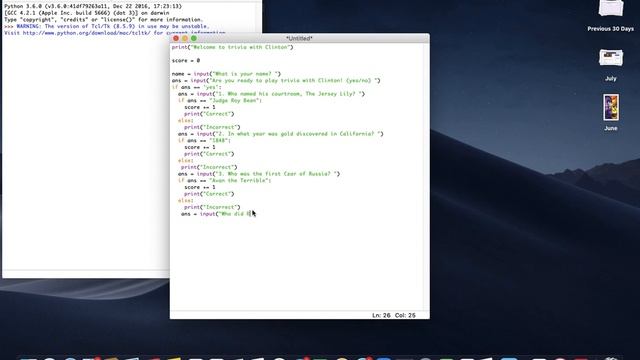
Task: Click the Tcl/Tk WARNING line in shell
Action: pyautogui.click(x=106, y=26)
